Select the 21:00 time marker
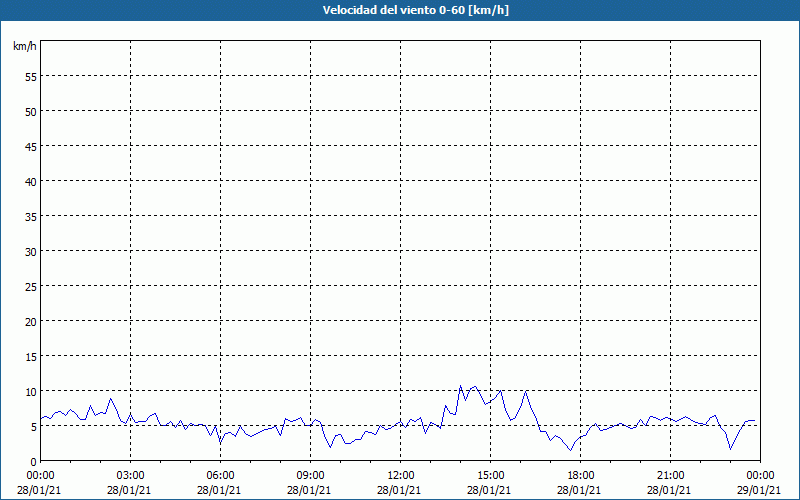This screenshot has width=800, height=500. coord(670,476)
